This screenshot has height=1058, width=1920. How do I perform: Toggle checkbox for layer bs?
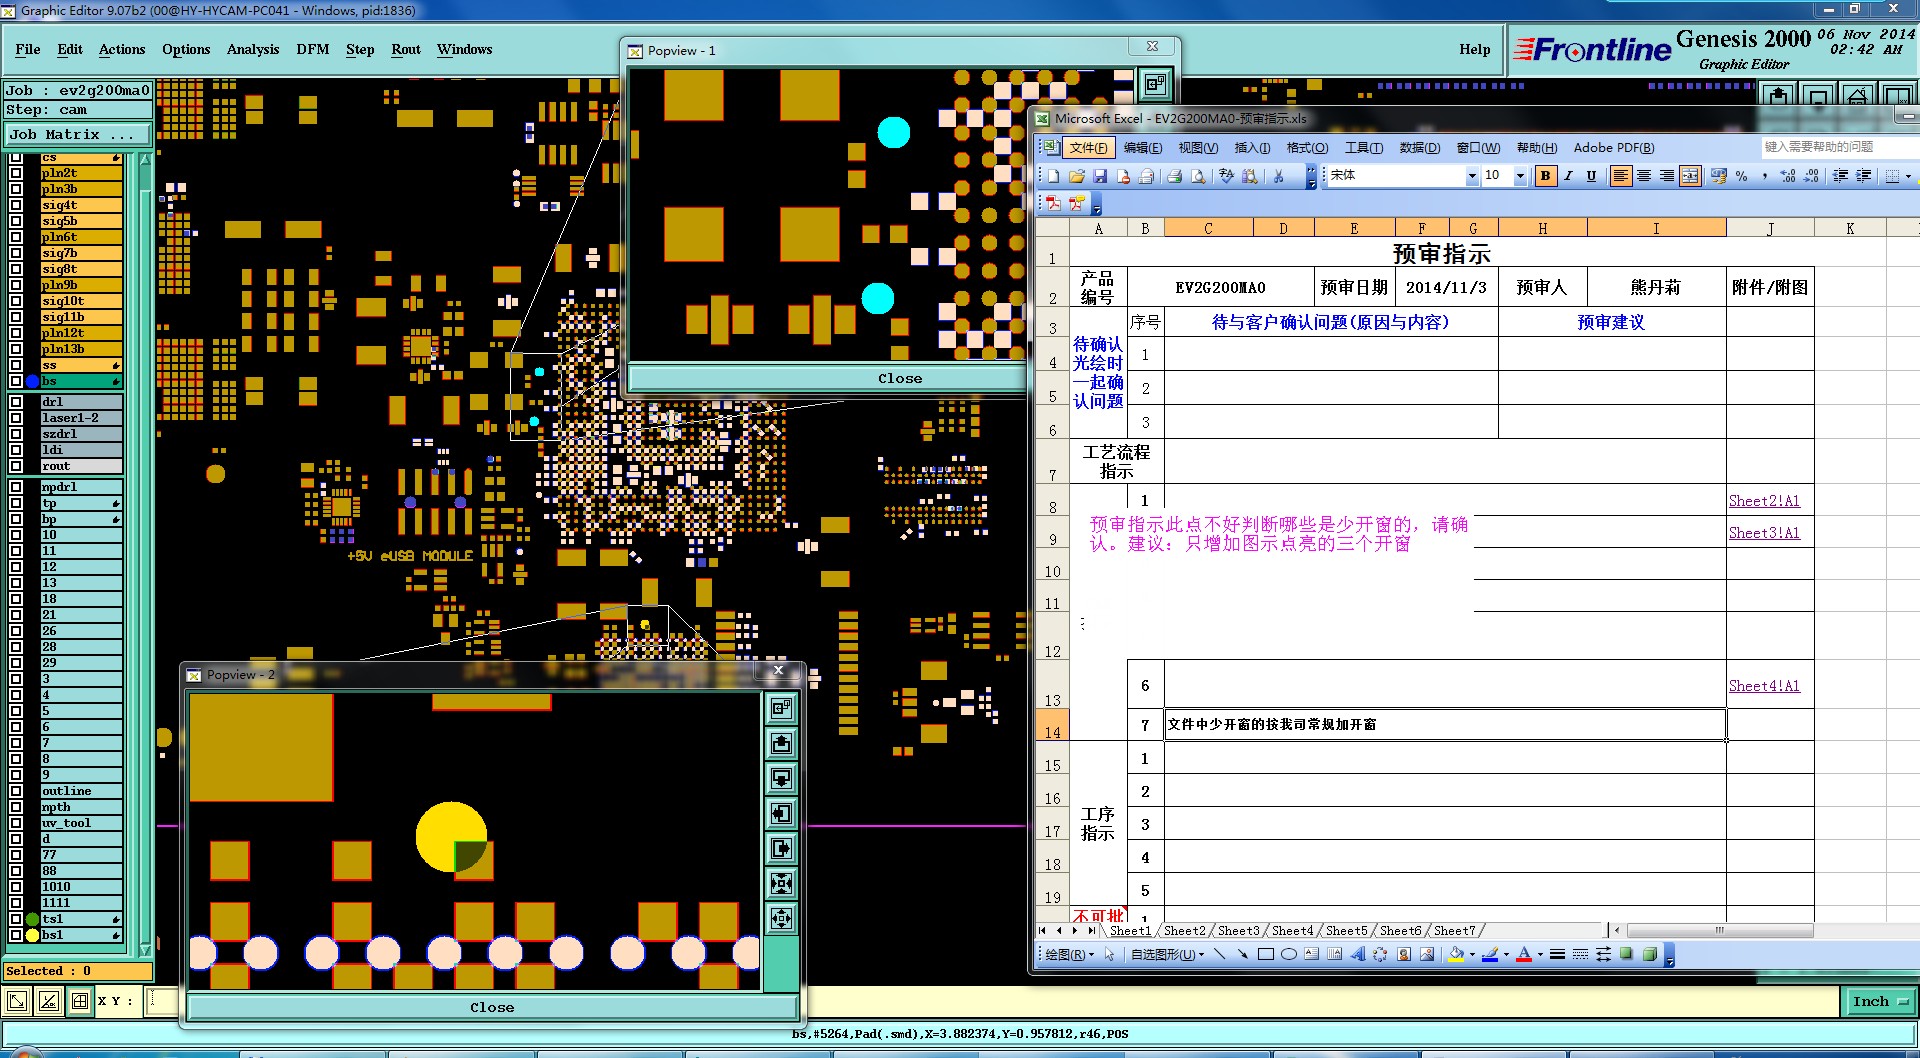coord(16,381)
